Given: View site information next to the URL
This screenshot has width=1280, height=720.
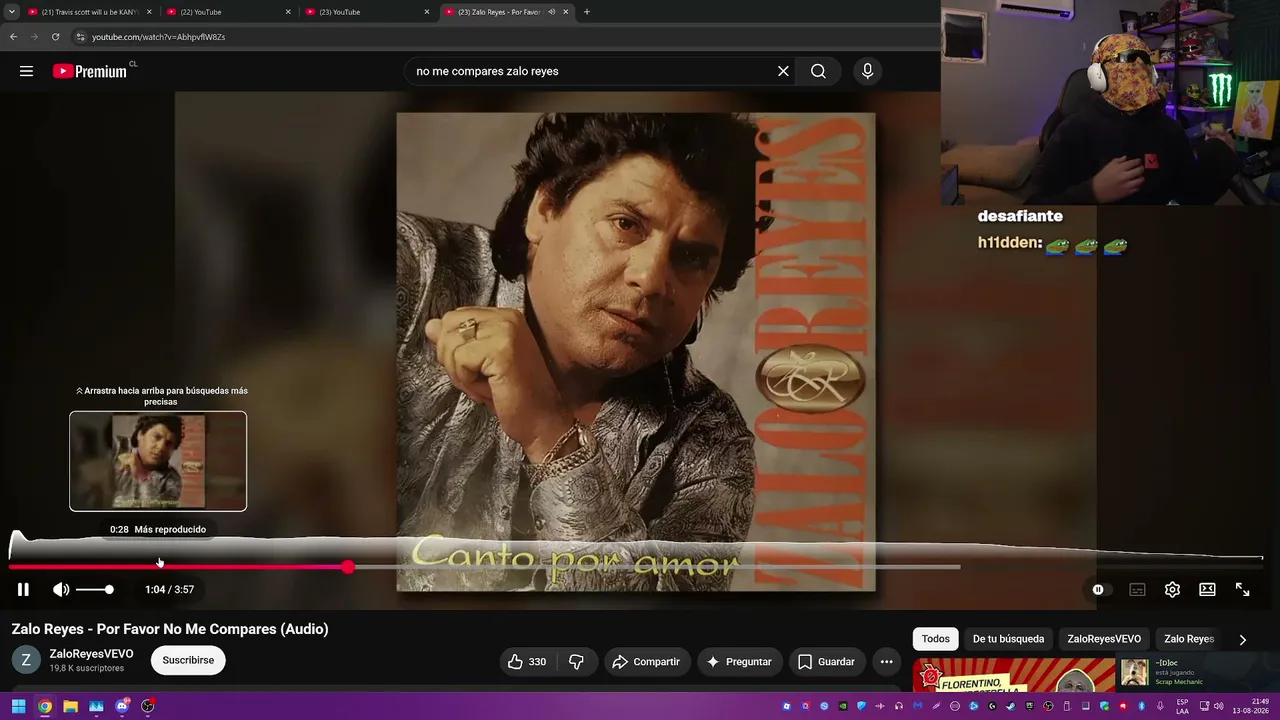Looking at the screenshot, I should (81, 37).
